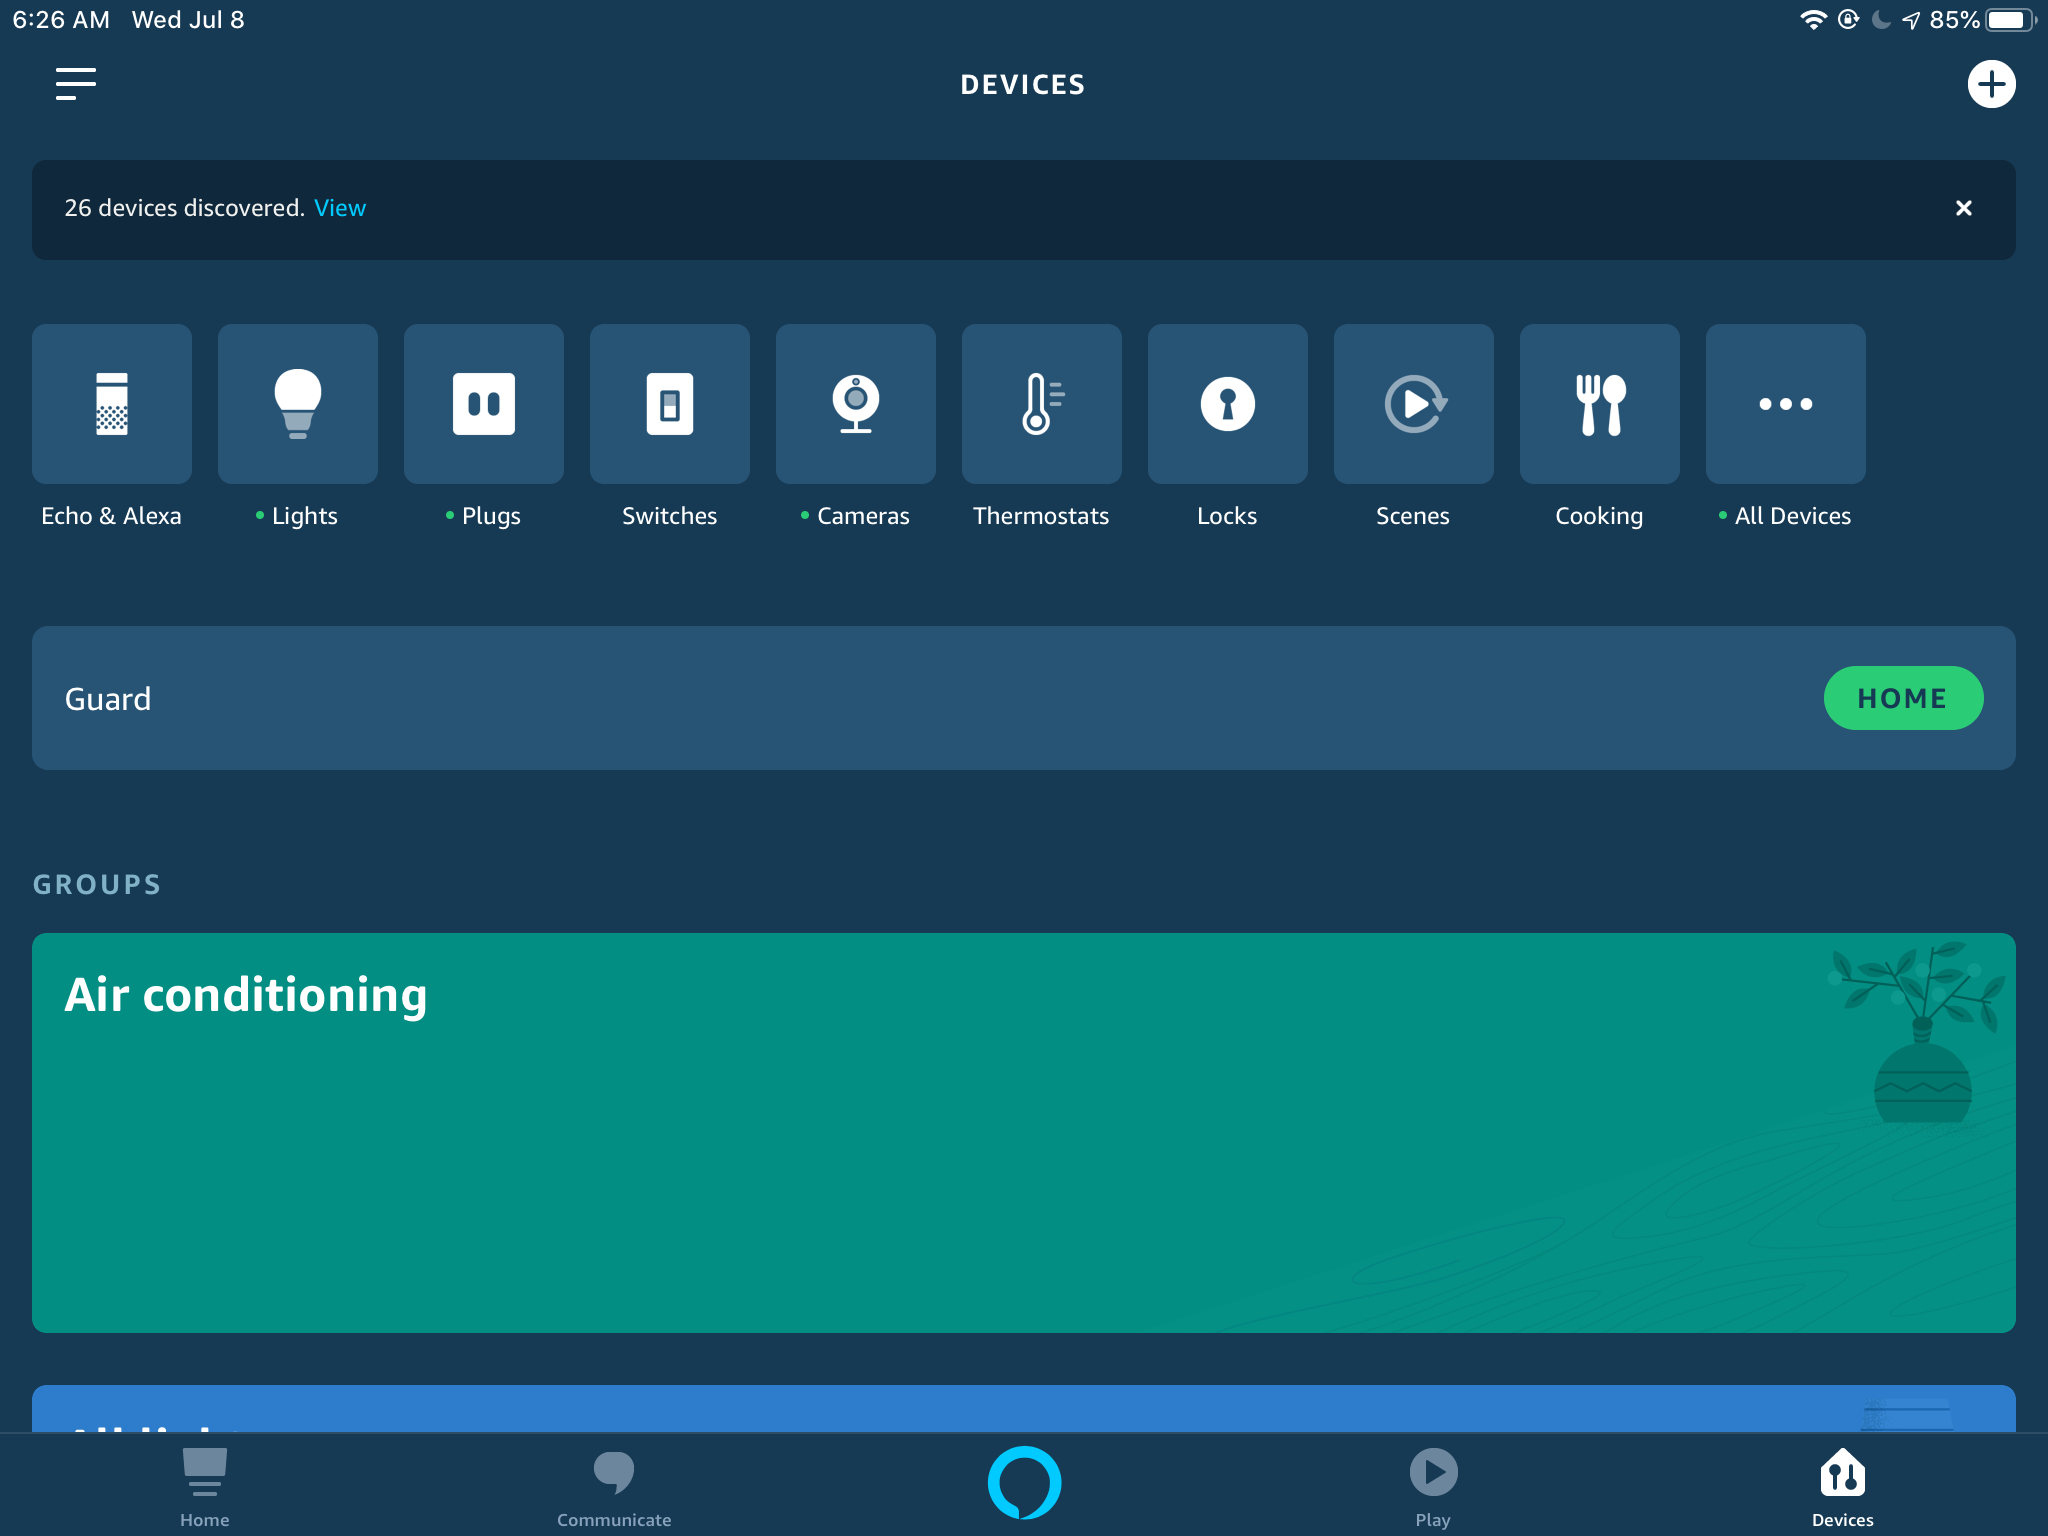2048x1536 pixels.
Task: Dismiss the devices discovered banner
Action: point(1964,208)
